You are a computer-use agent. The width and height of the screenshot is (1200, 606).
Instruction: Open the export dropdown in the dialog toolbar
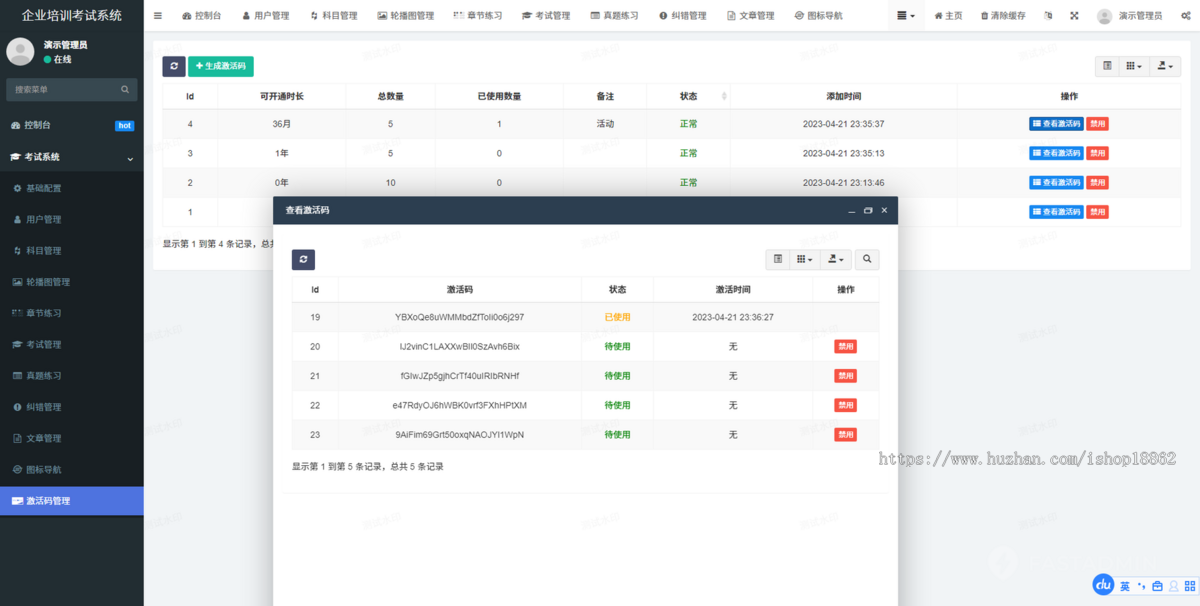click(x=836, y=259)
